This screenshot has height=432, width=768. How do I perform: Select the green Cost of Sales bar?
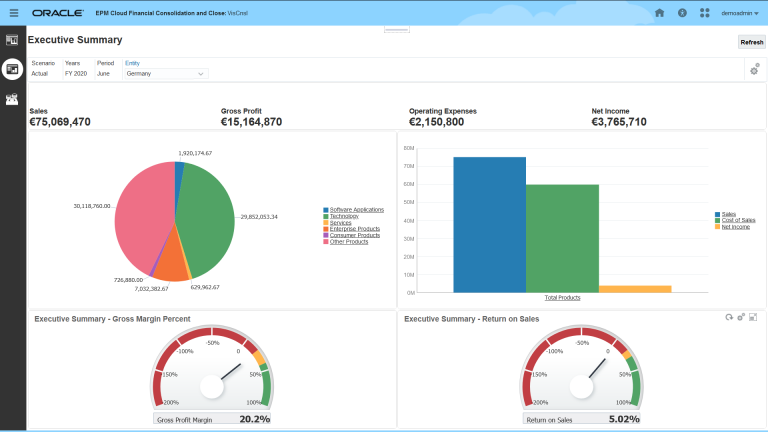click(562, 239)
